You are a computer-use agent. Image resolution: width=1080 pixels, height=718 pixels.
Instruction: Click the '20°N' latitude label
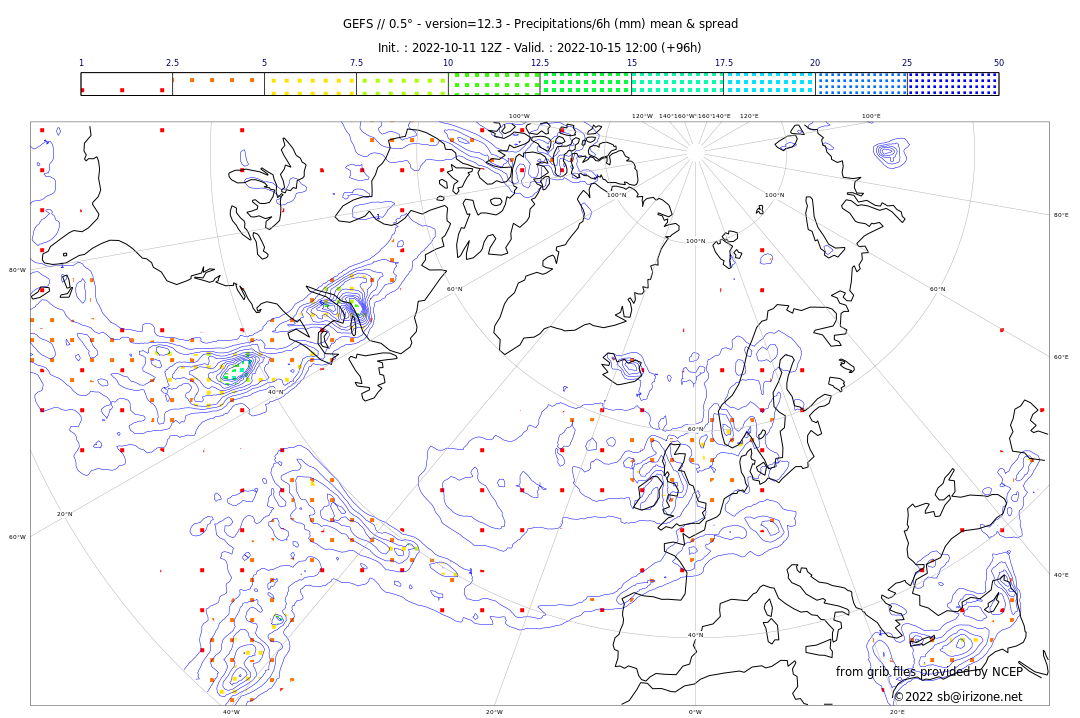click(65, 514)
